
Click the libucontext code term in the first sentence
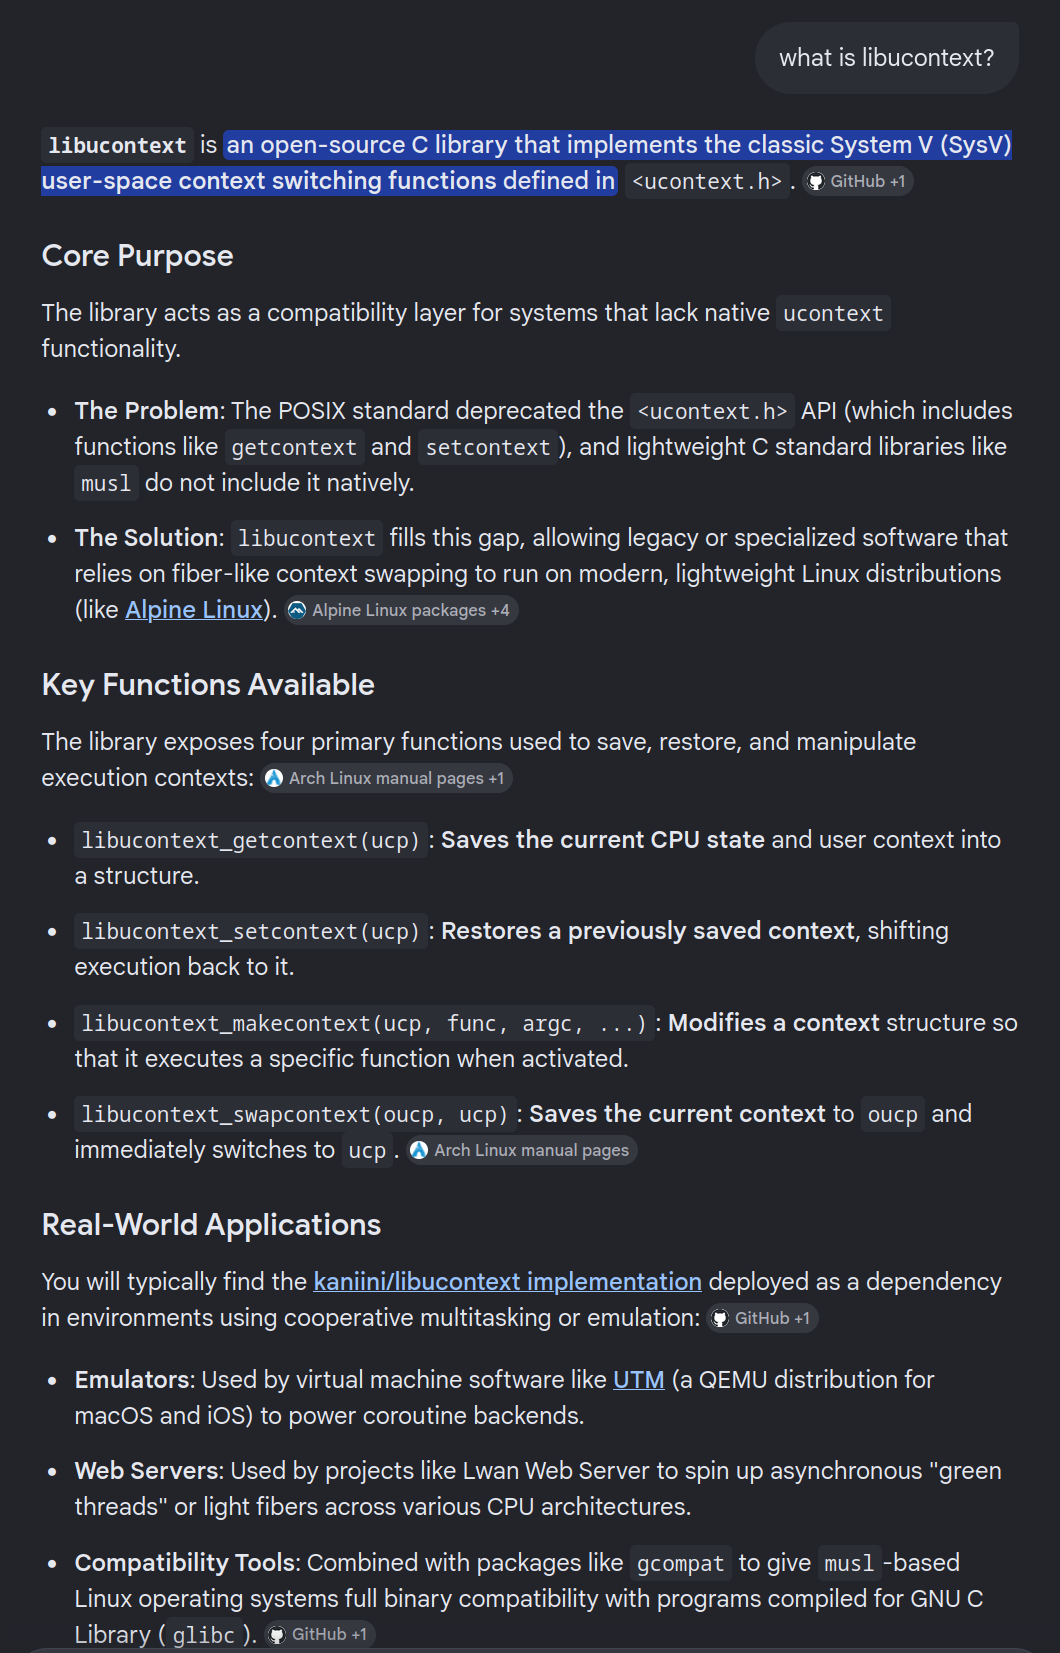coord(117,145)
